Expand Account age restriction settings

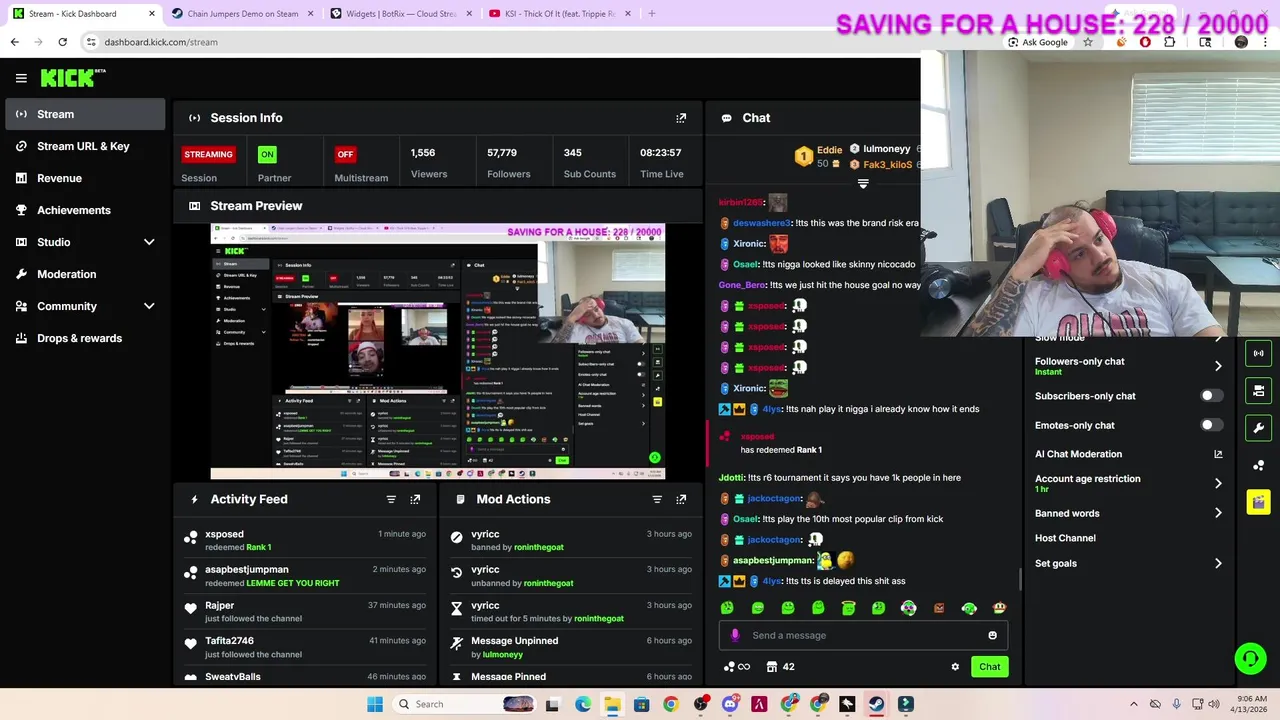click(1218, 483)
